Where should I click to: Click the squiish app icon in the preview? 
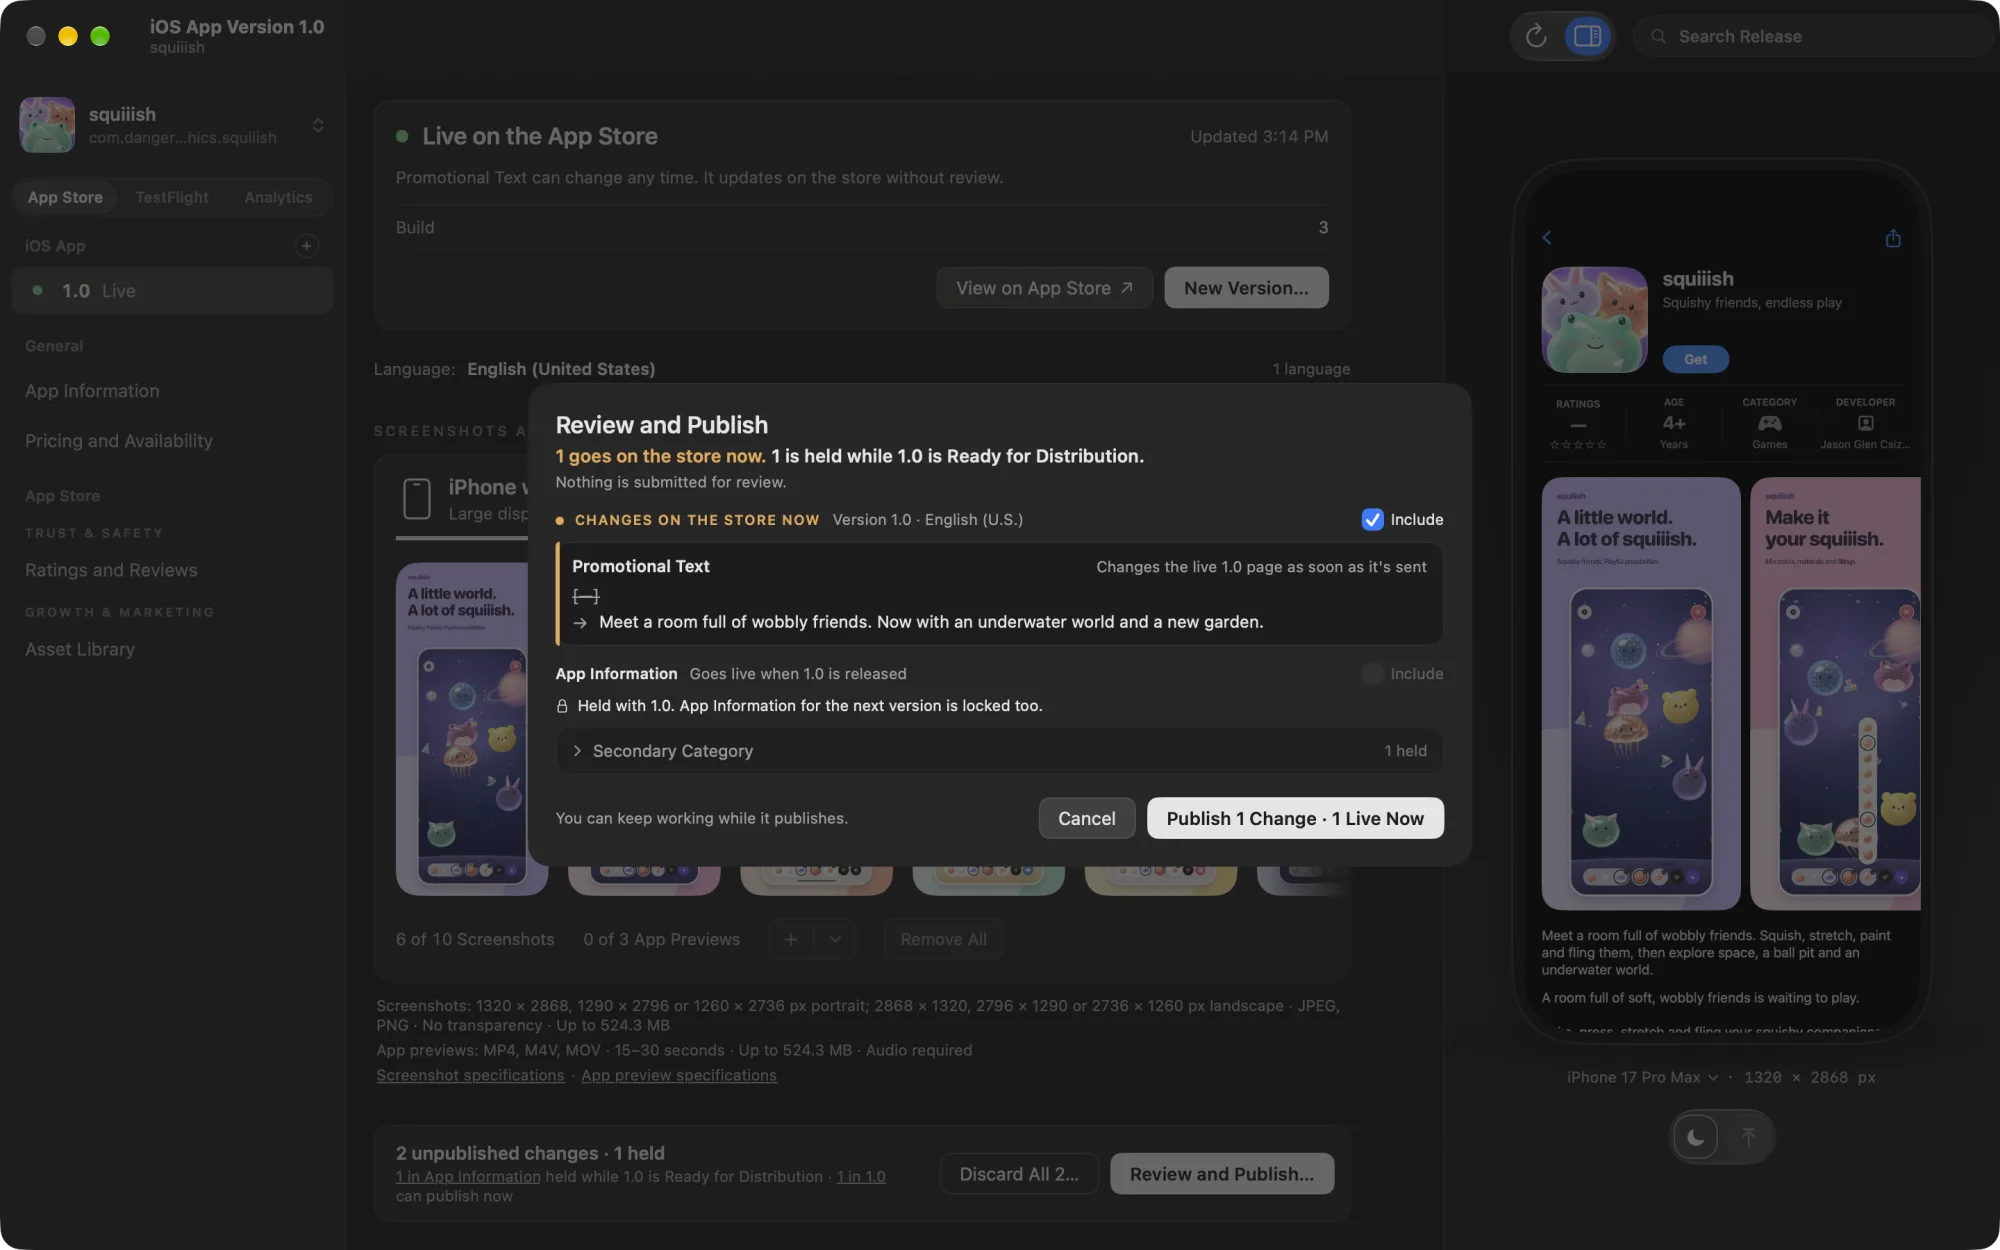(x=1595, y=320)
